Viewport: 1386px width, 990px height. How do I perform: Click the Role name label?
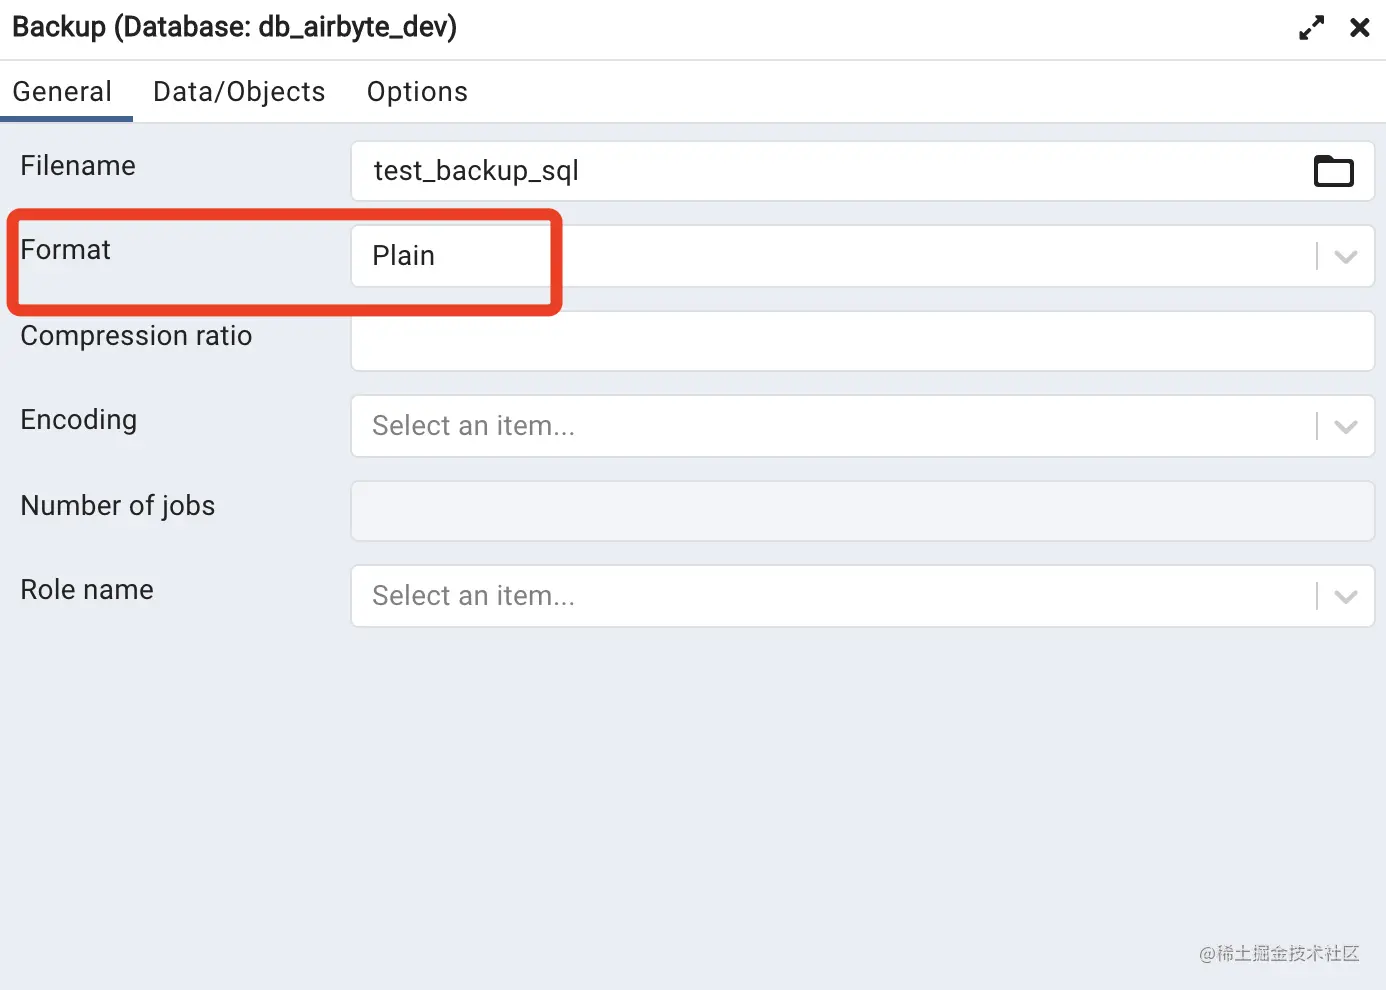point(87,590)
